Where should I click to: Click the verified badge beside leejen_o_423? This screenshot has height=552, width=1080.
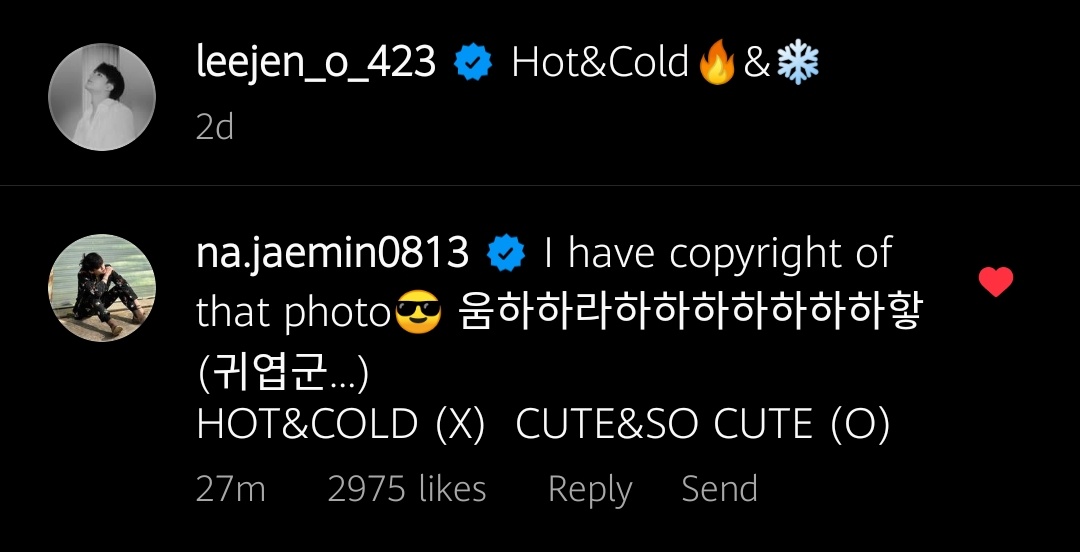pyautogui.click(x=473, y=63)
